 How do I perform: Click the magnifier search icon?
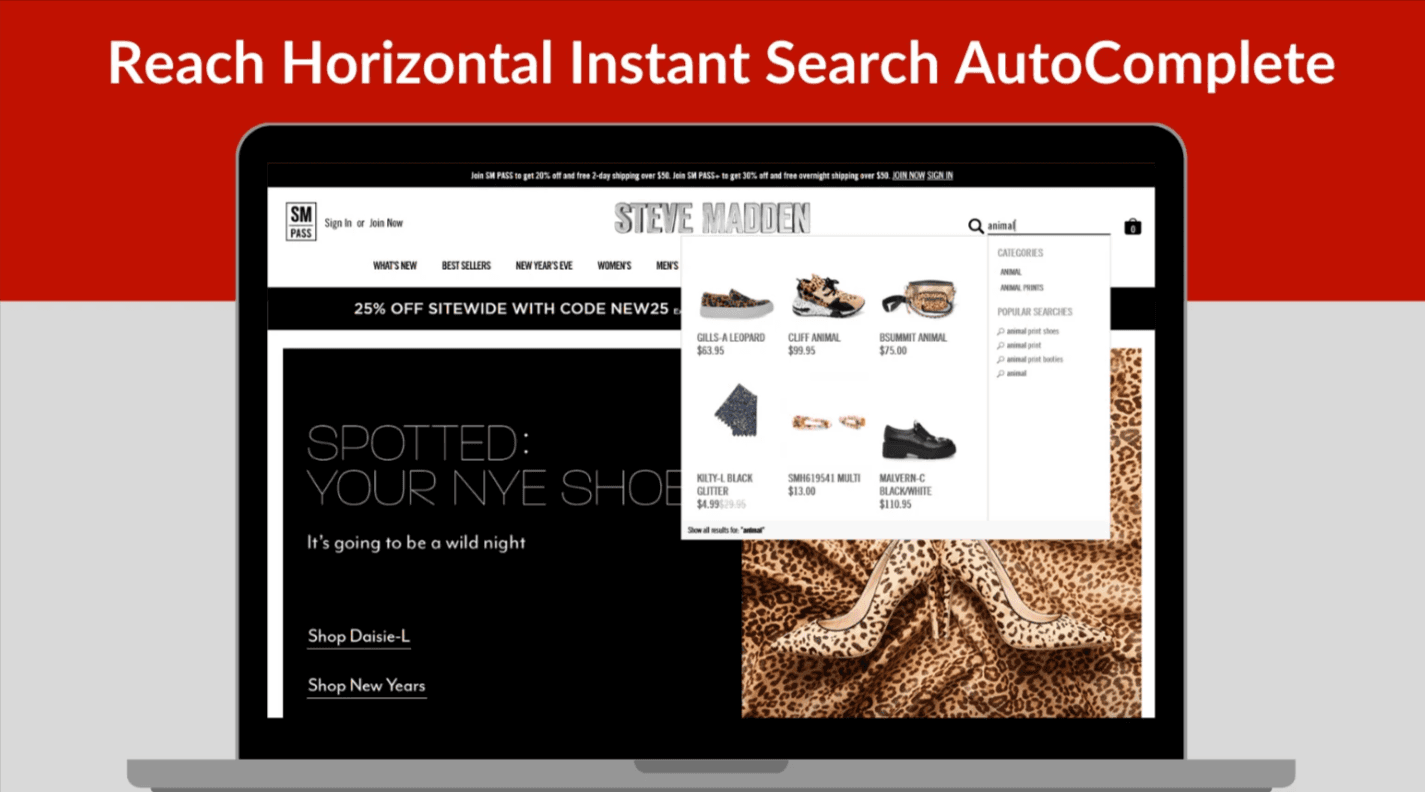click(x=976, y=226)
